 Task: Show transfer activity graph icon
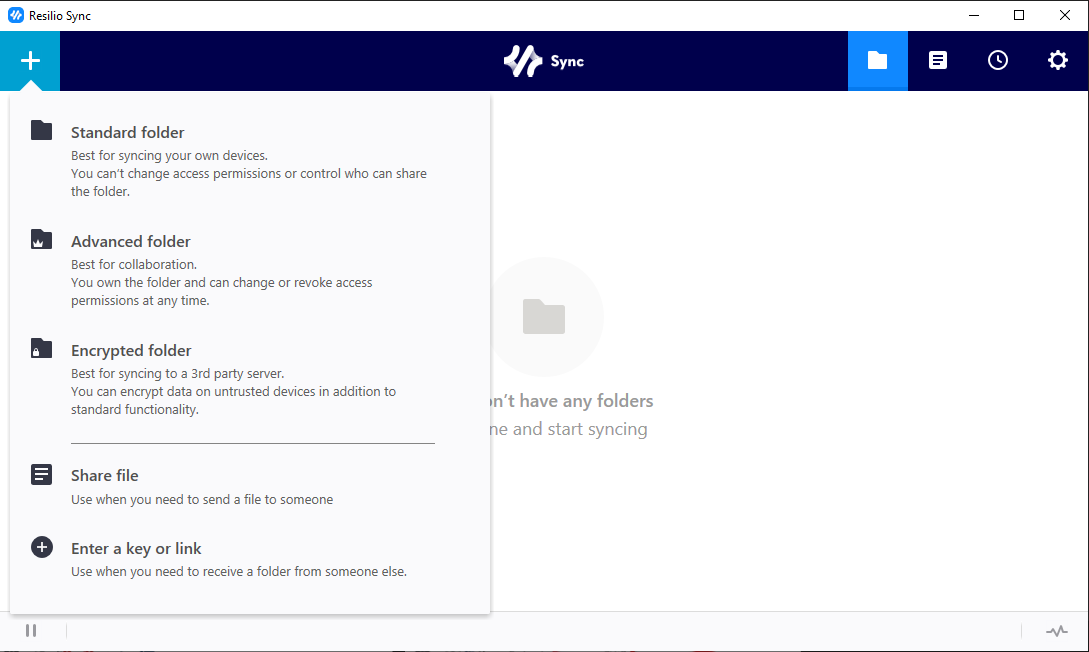pyautogui.click(x=1056, y=630)
